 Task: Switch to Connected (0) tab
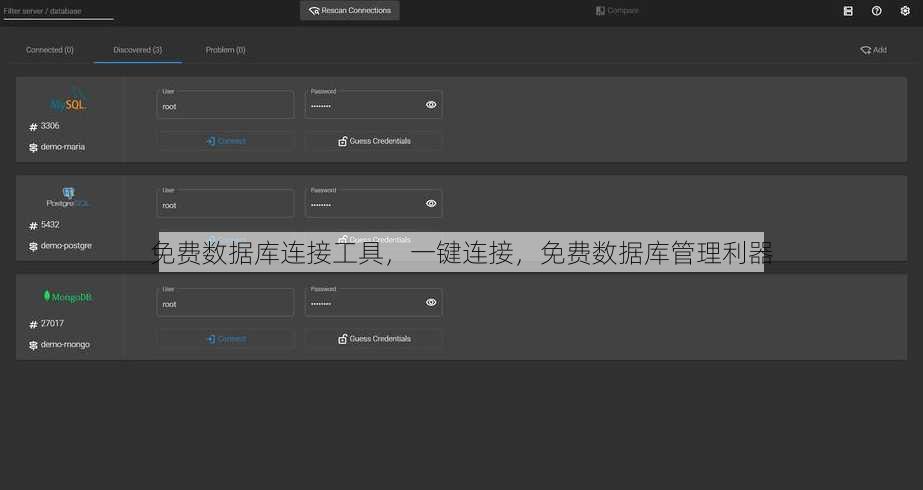point(49,50)
